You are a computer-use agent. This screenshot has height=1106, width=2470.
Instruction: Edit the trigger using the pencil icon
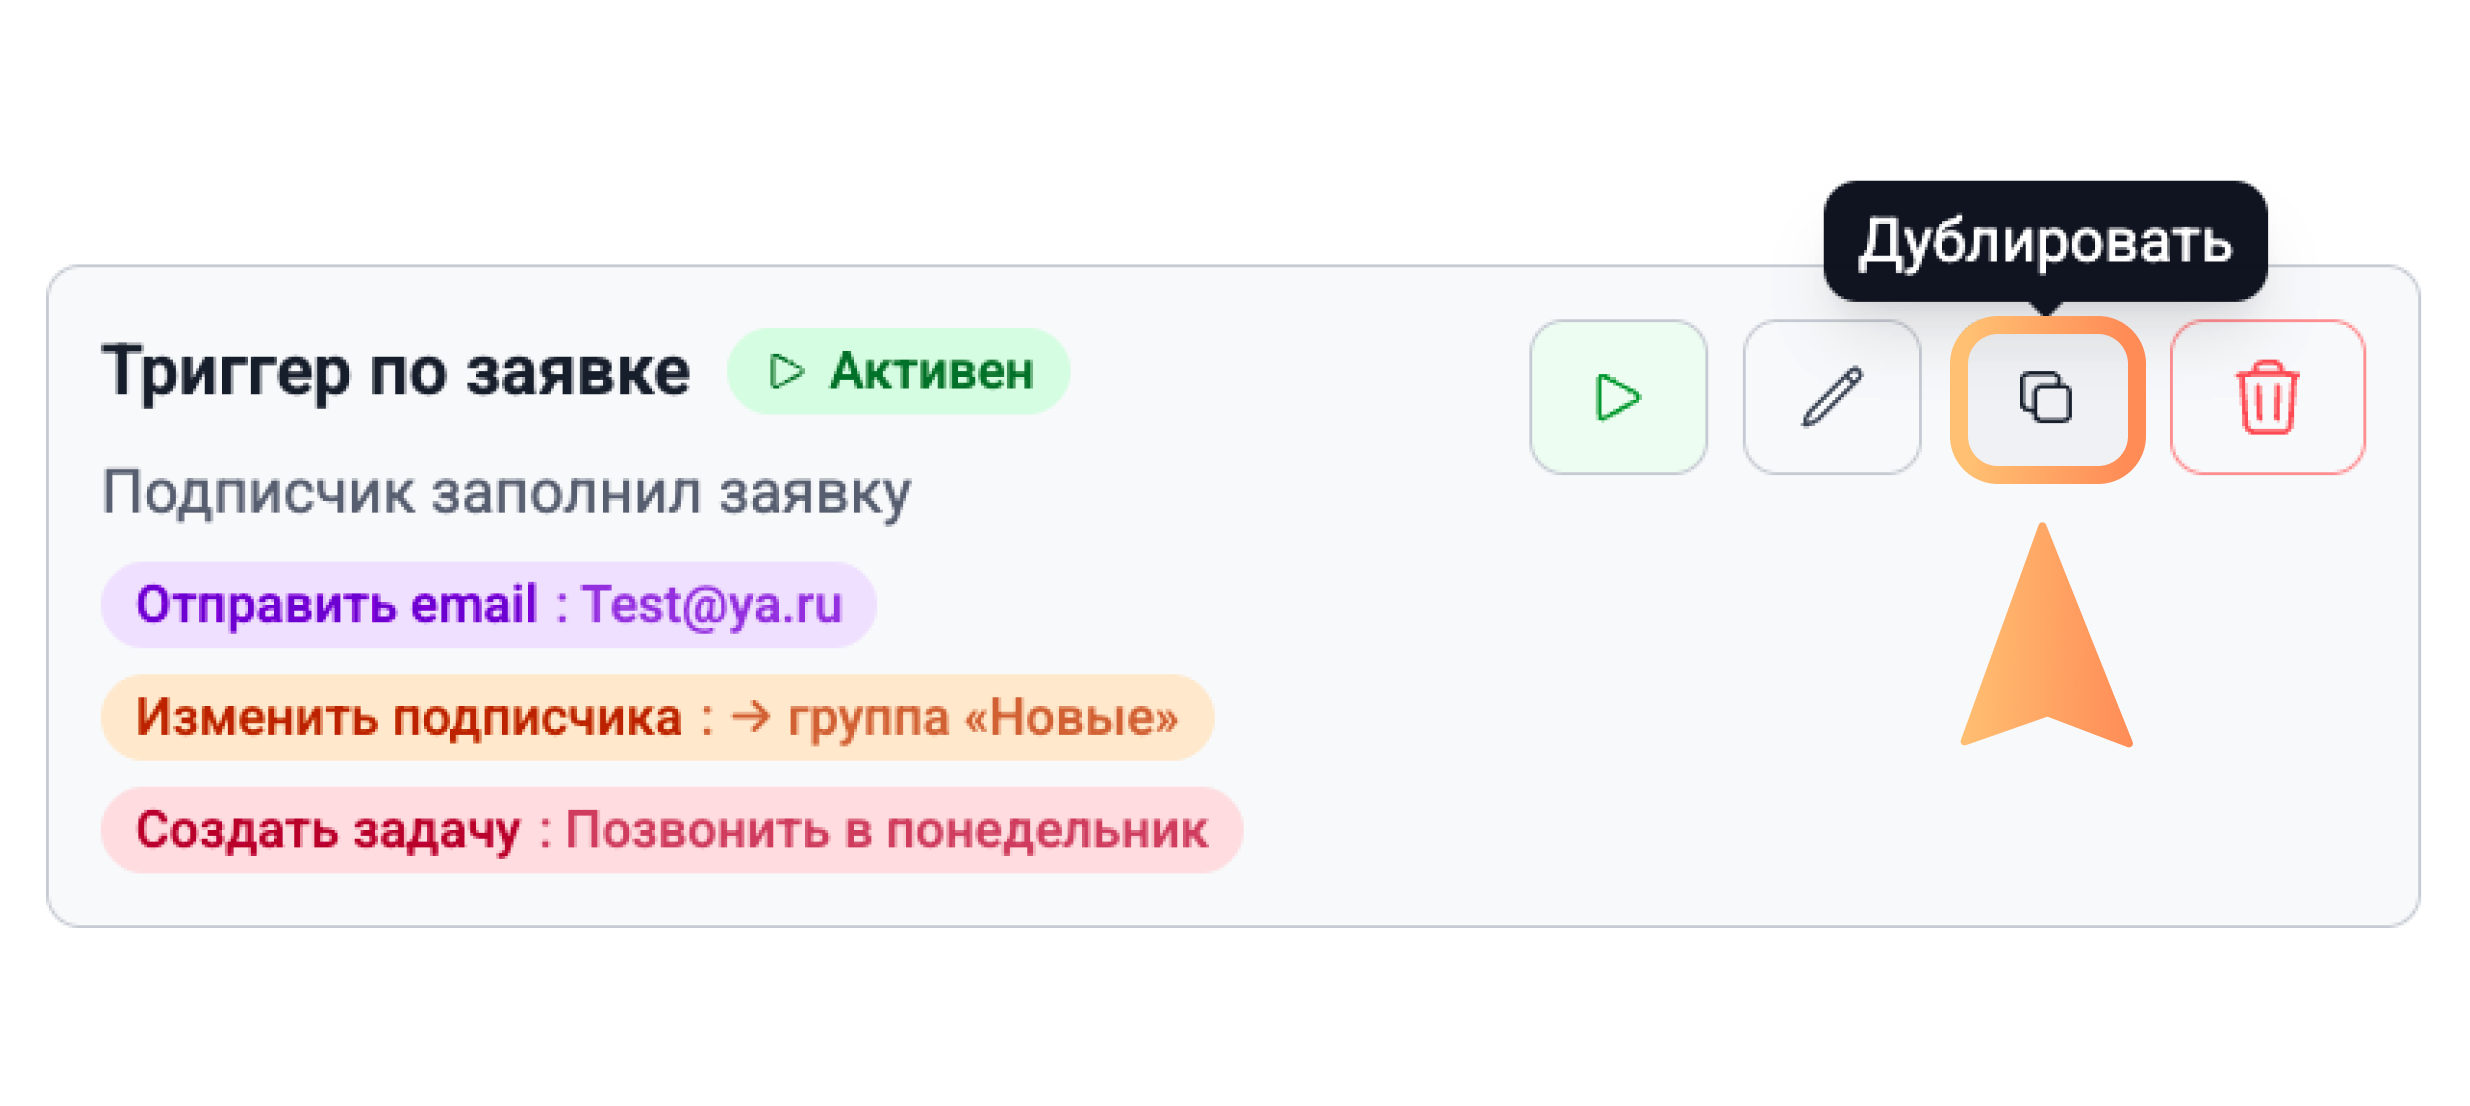click(1831, 397)
